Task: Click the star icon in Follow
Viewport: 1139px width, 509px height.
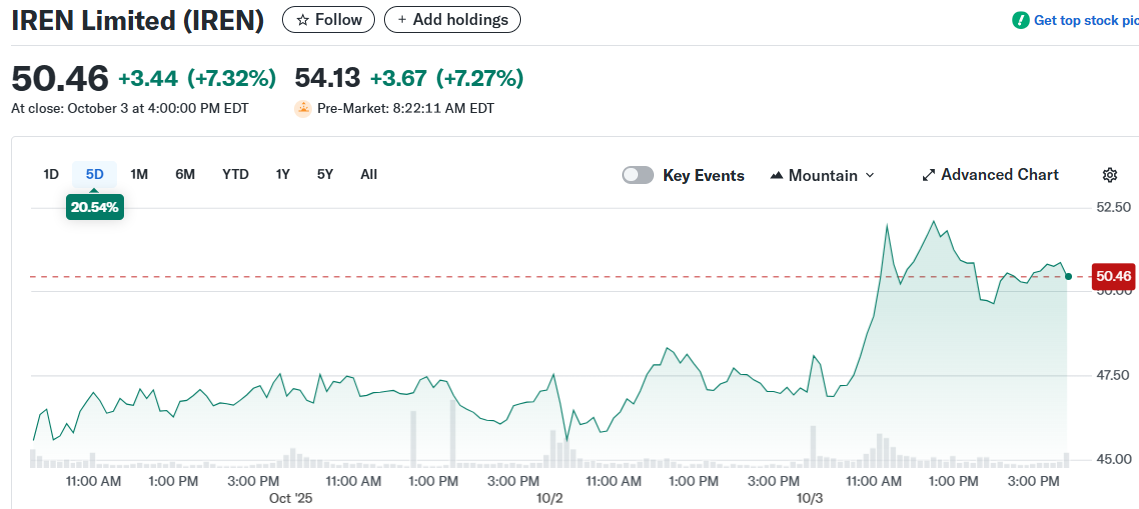Action: coord(302,20)
